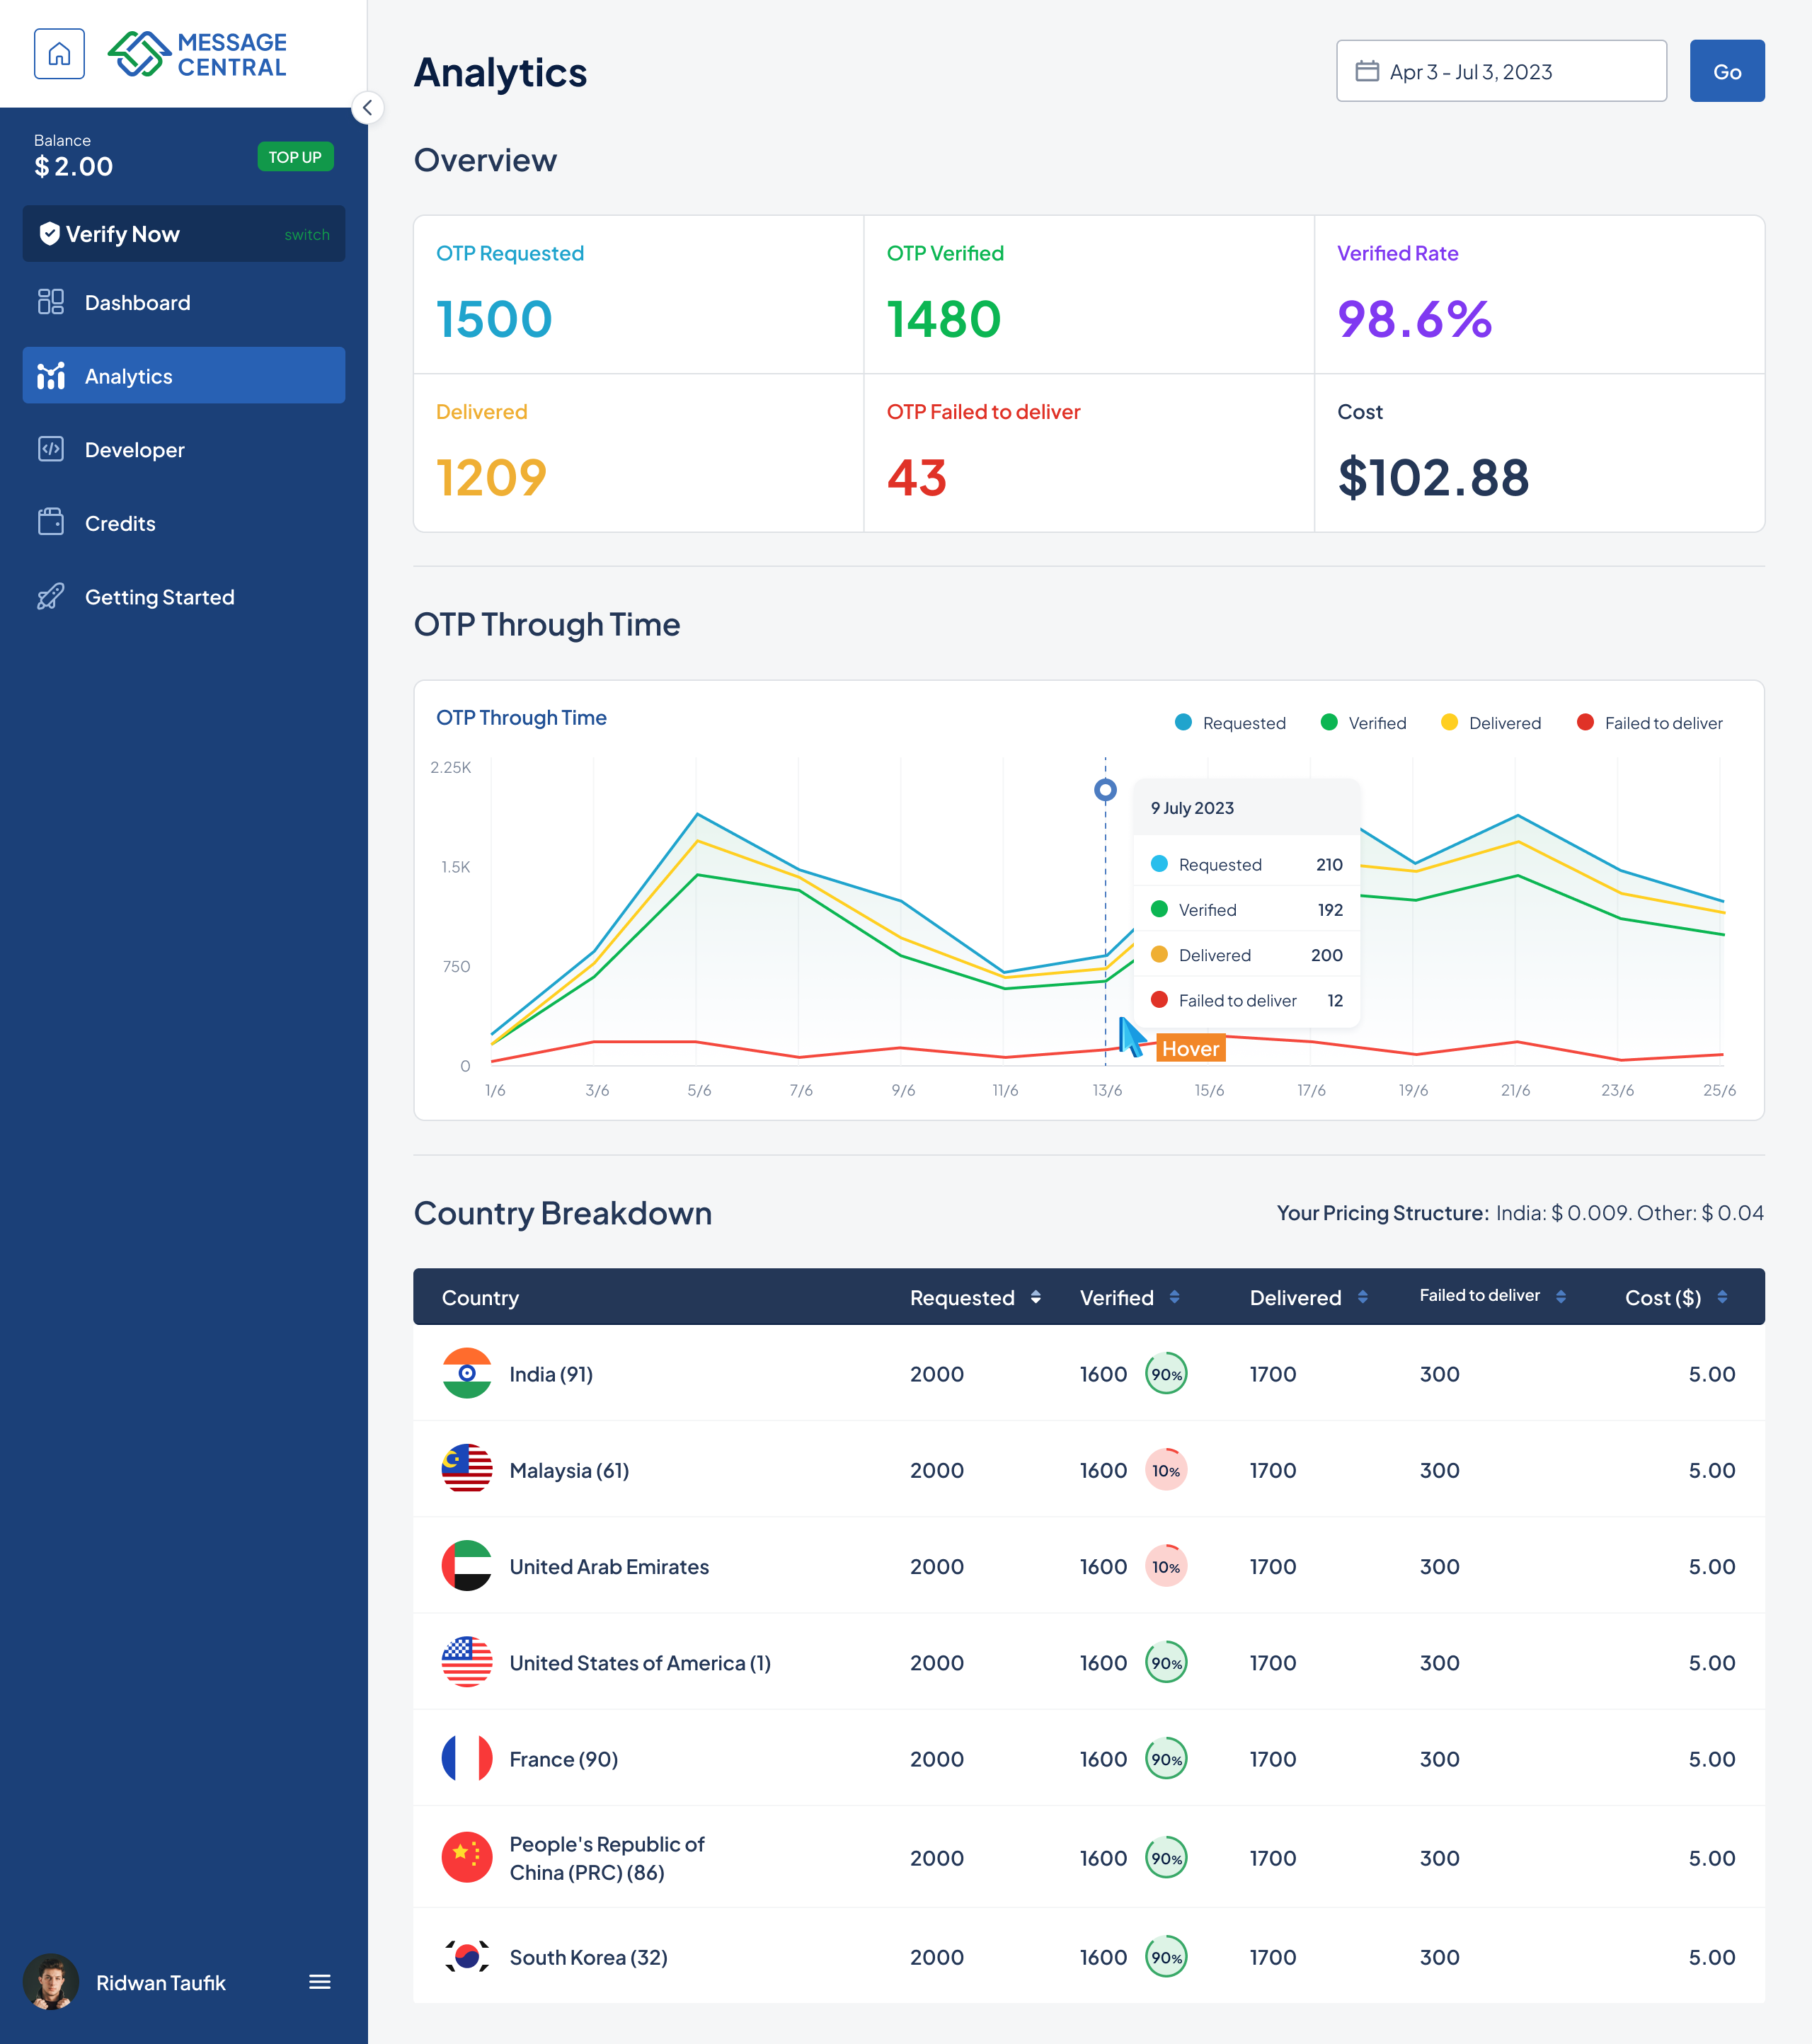Open the hamburger menu next to Ridwan Taufik
Image resolution: width=1812 pixels, height=2044 pixels.
(x=319, y=1982)
